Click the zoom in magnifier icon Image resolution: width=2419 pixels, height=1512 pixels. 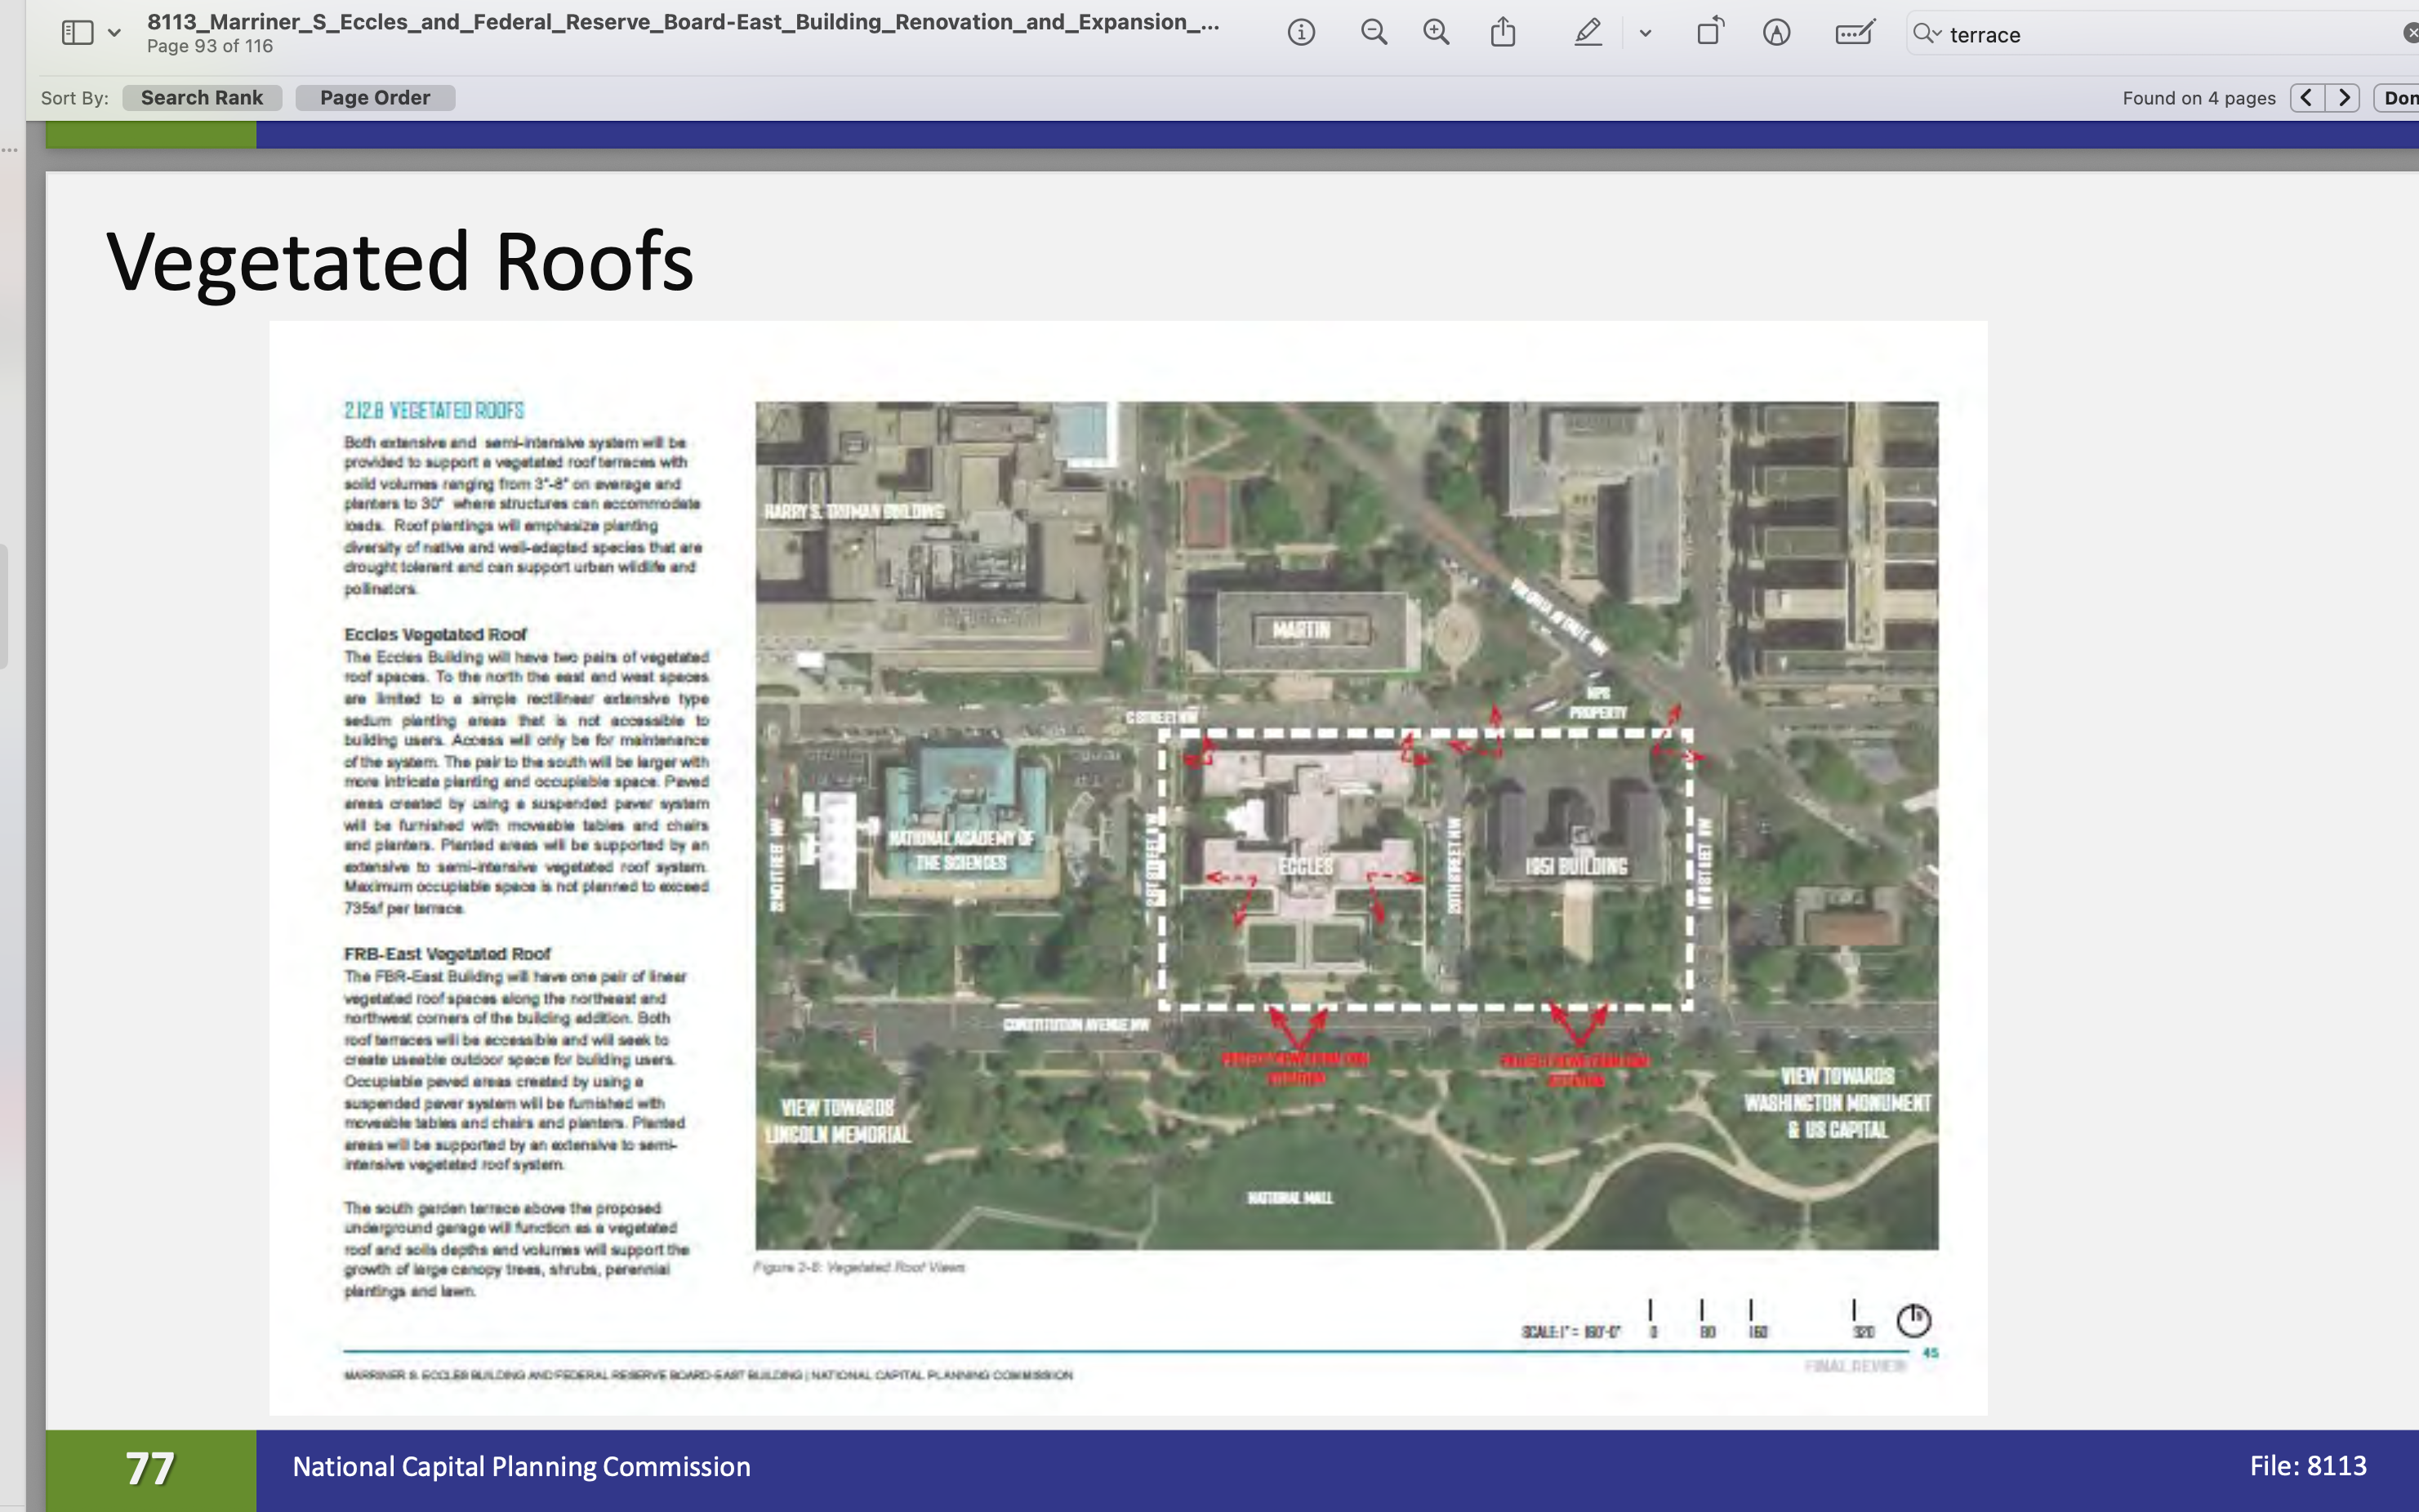[1436, 33]
